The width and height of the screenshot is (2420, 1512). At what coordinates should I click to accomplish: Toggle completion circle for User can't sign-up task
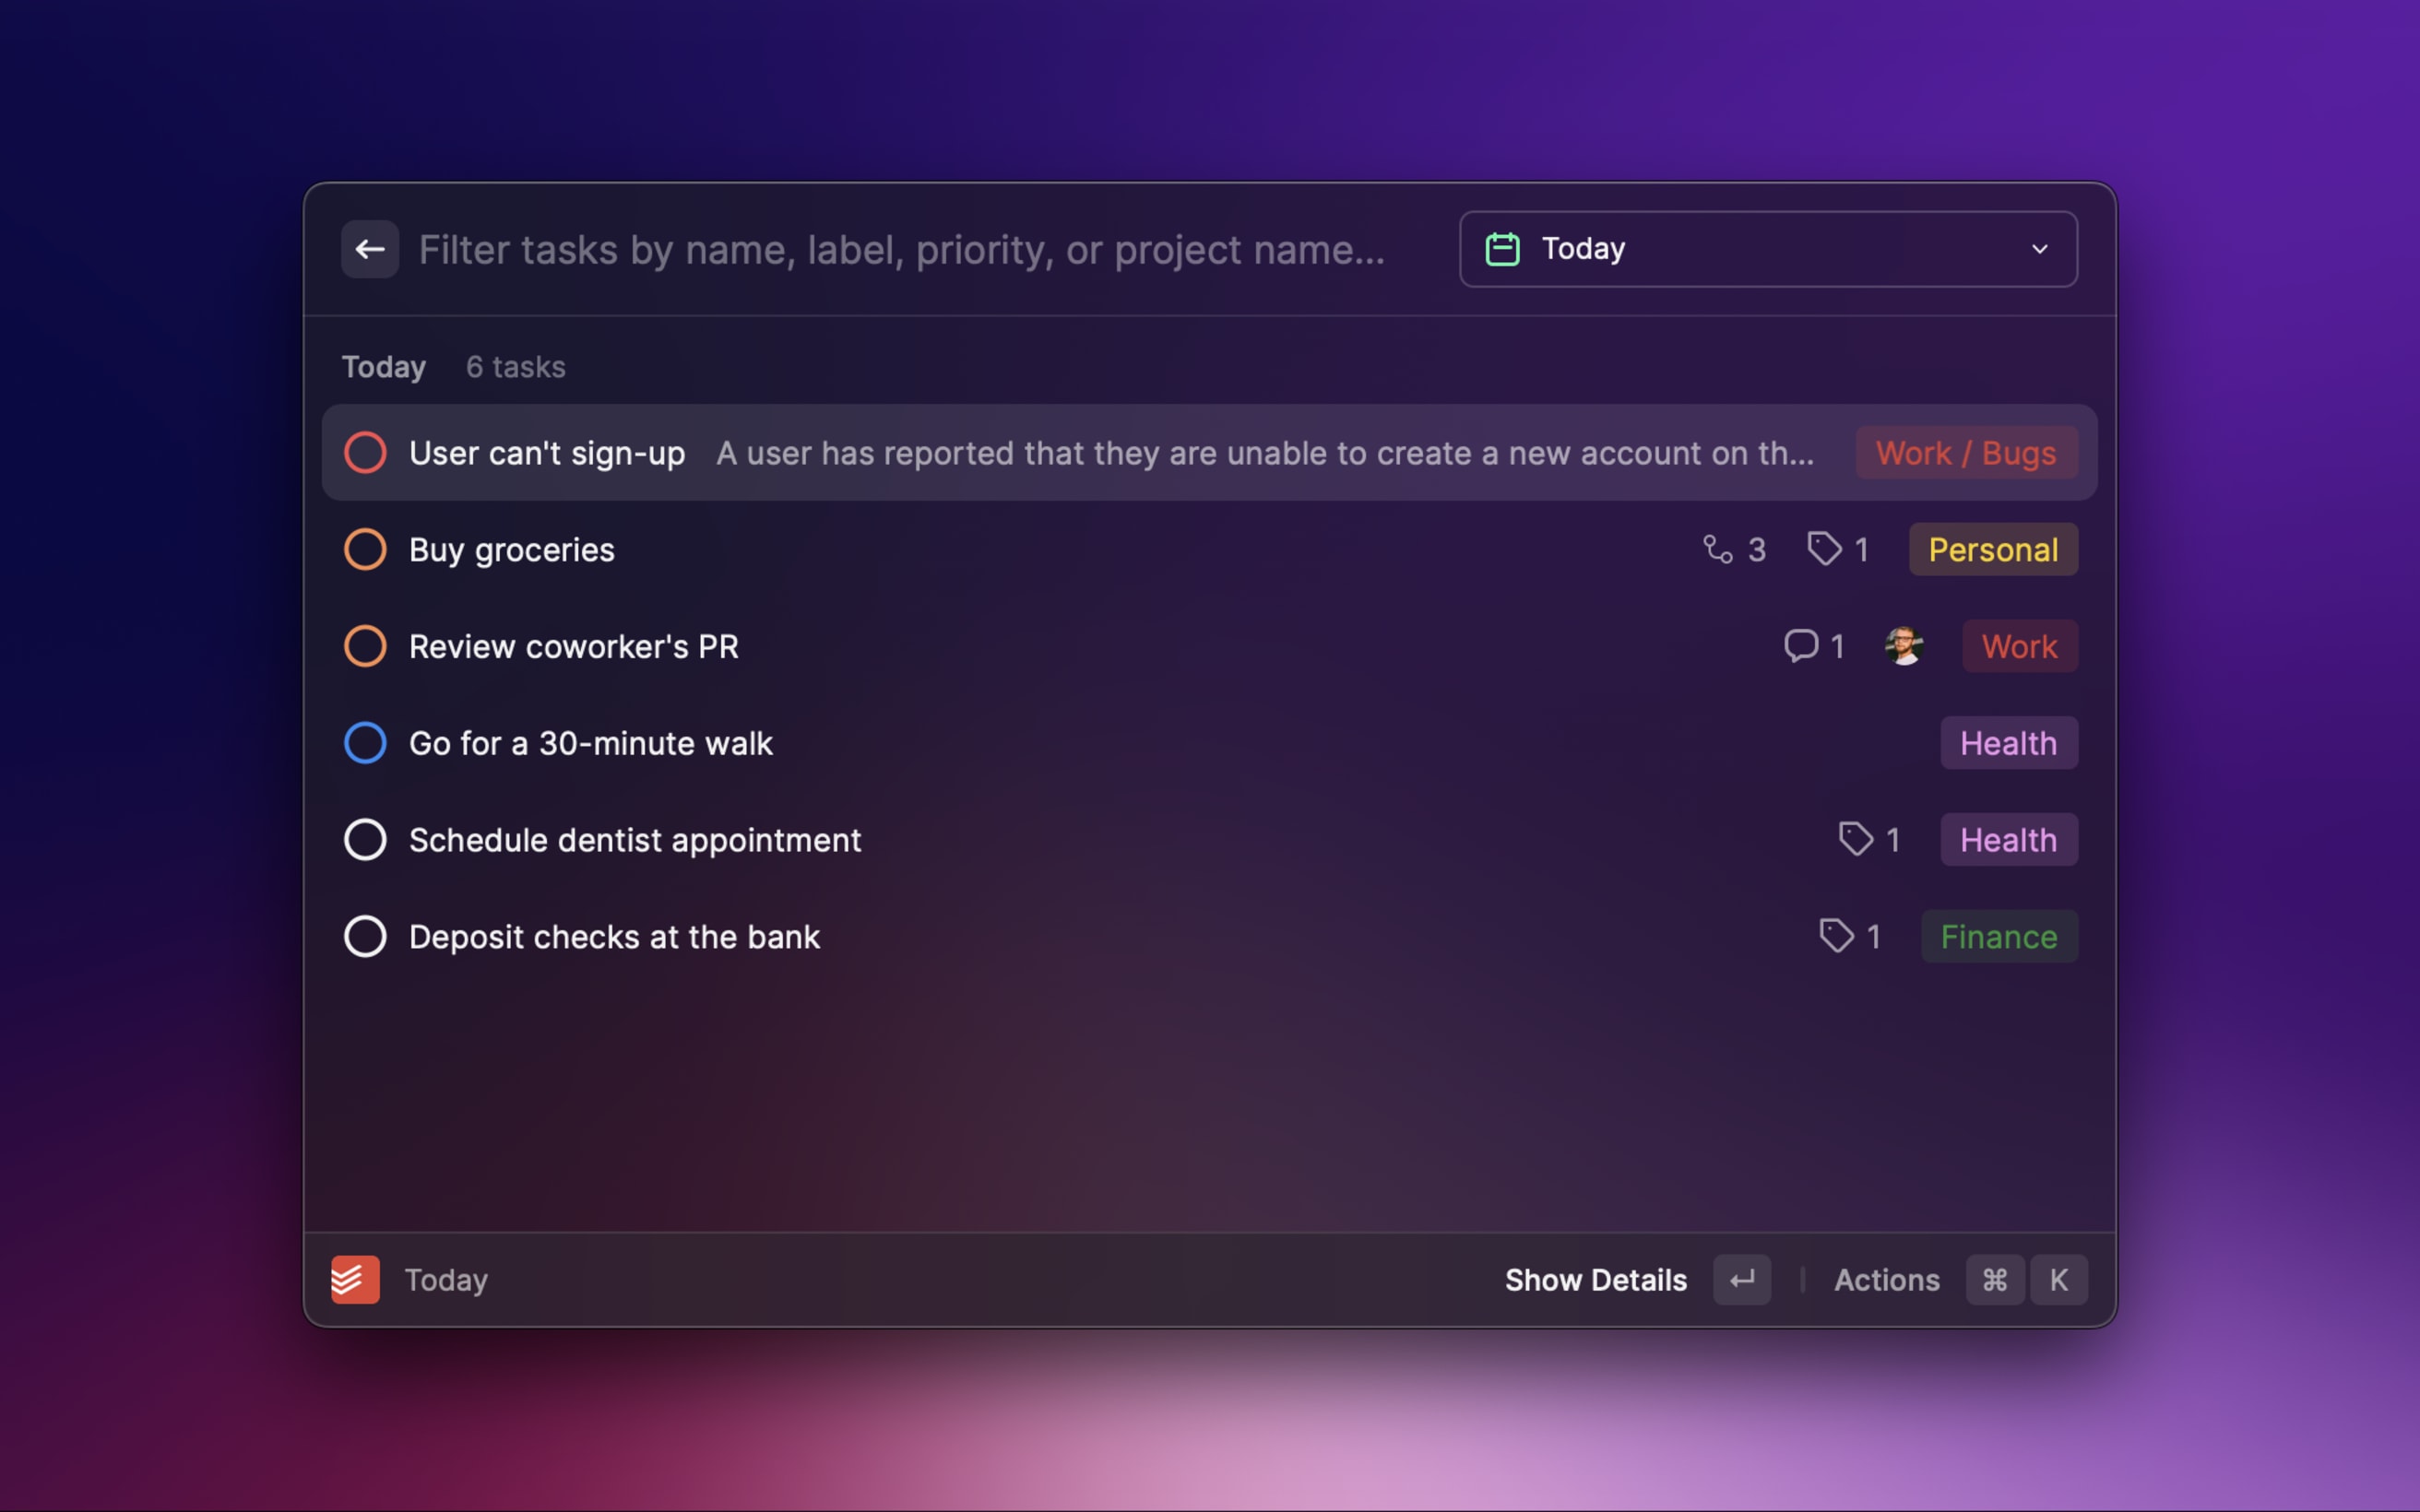click(364, 451)
